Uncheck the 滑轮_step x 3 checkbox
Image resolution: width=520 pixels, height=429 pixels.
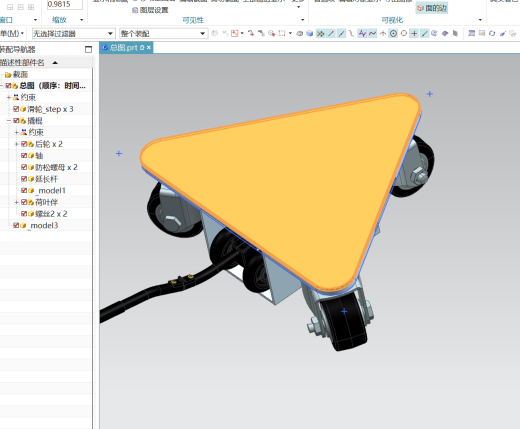16,109
